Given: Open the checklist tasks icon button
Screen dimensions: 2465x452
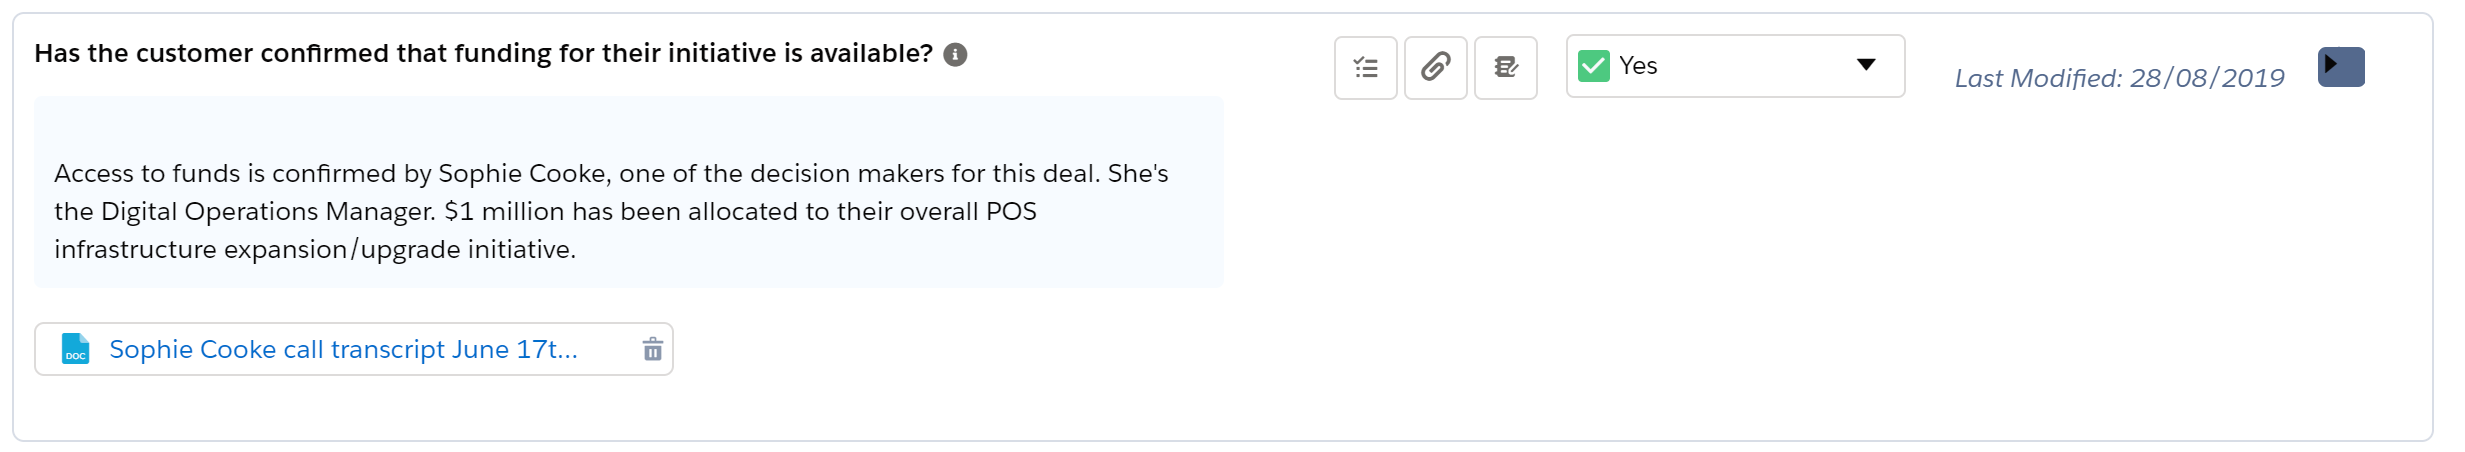Looking at the screenshot, I should (x=1365, y=68).
